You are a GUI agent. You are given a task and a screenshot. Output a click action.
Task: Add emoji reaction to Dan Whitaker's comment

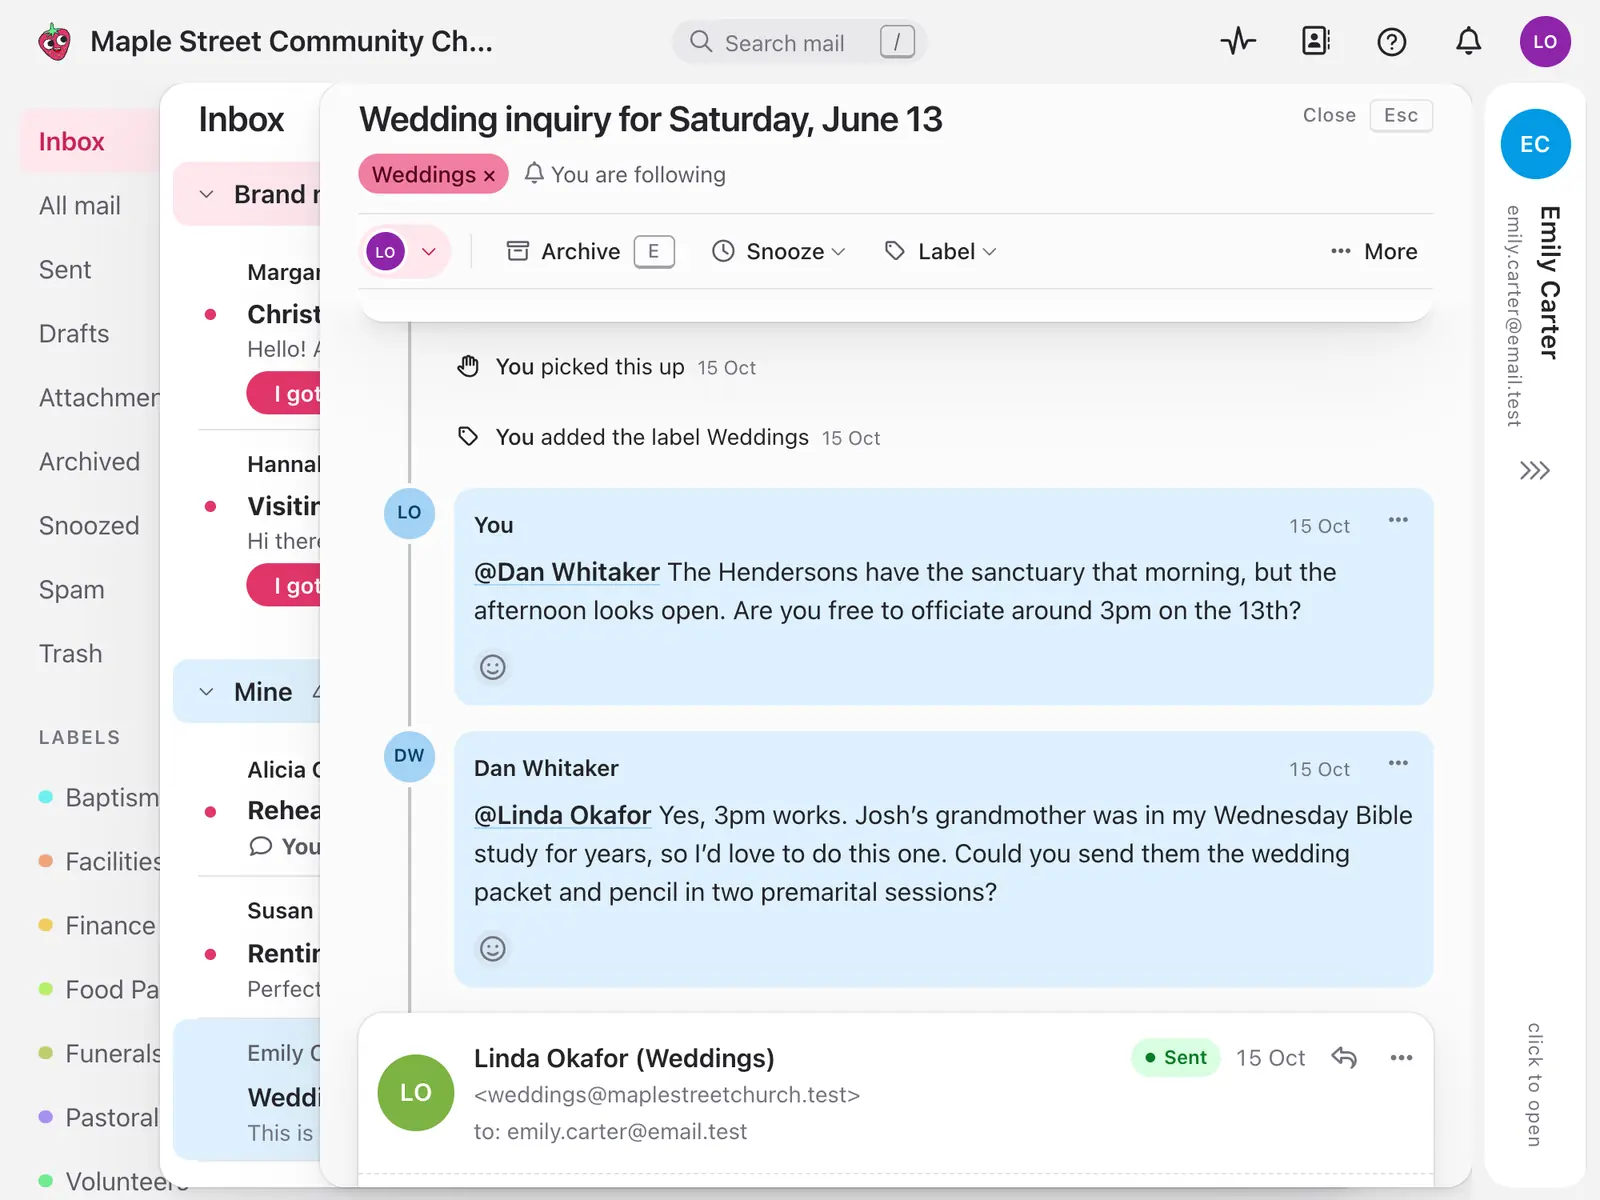(x=493, y=949)
